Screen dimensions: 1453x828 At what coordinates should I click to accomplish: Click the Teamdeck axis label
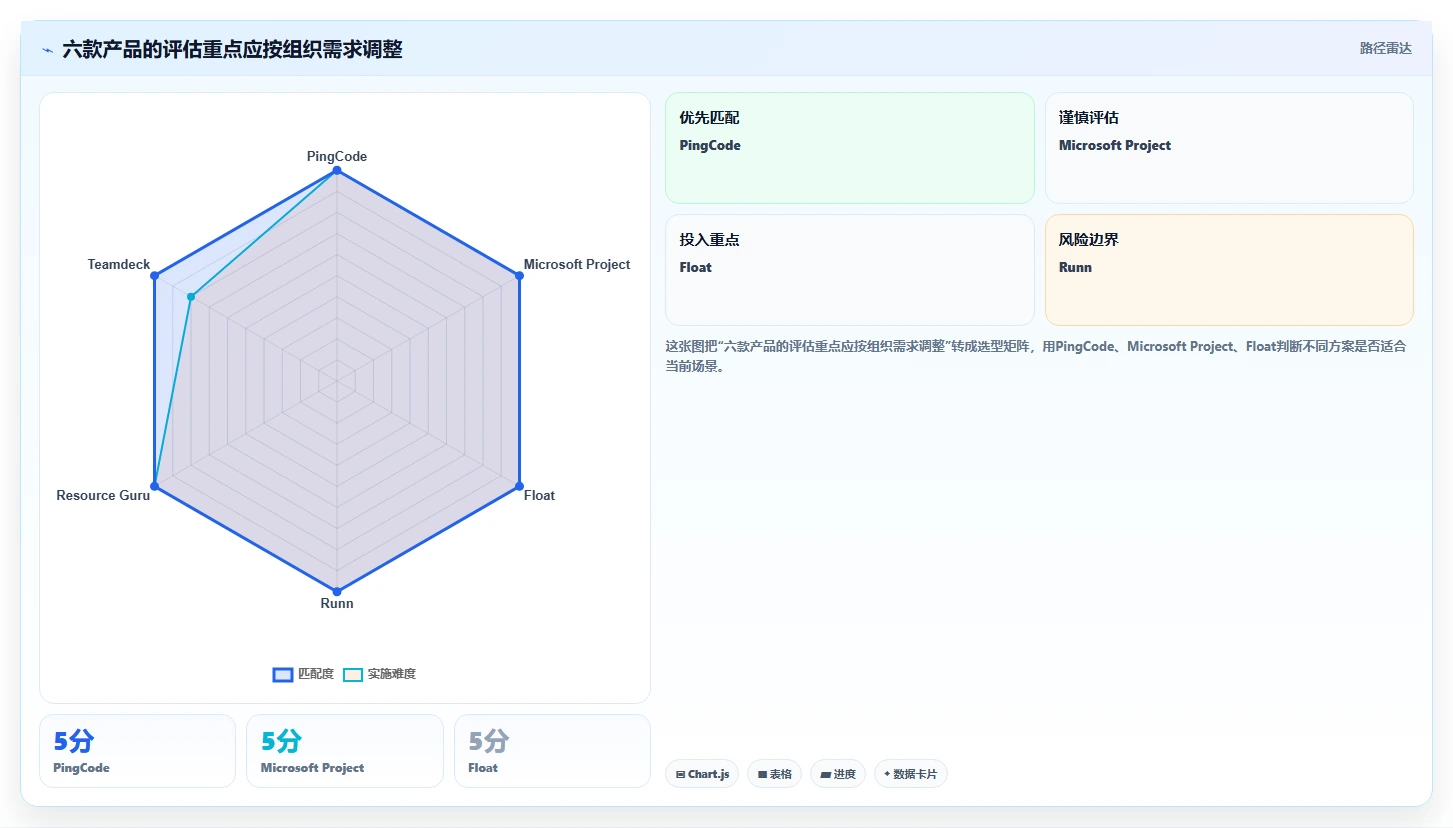pos(119,265)
